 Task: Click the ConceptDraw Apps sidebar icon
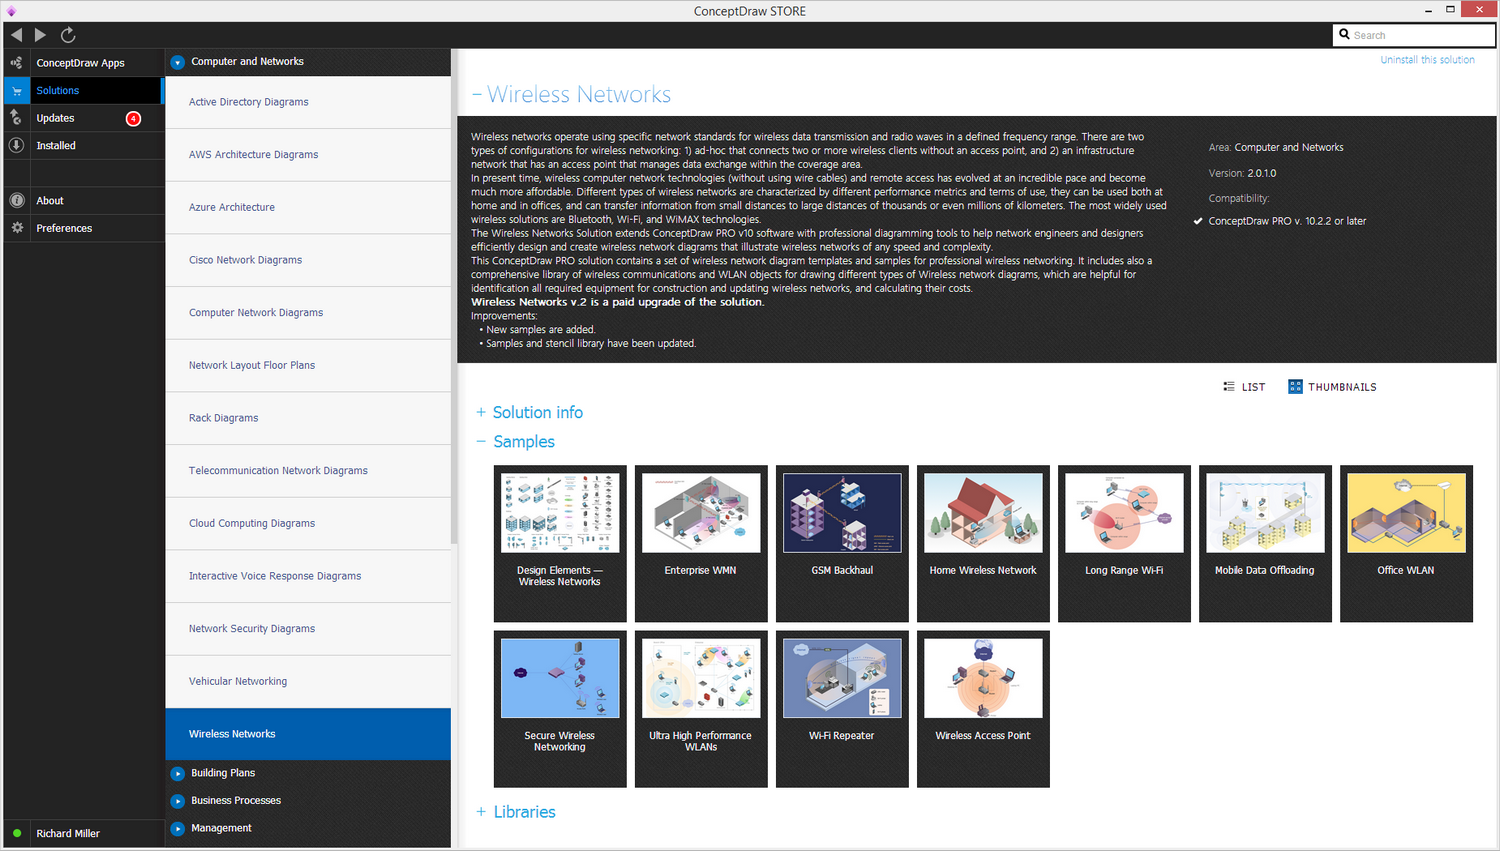(x=17, y=63)
